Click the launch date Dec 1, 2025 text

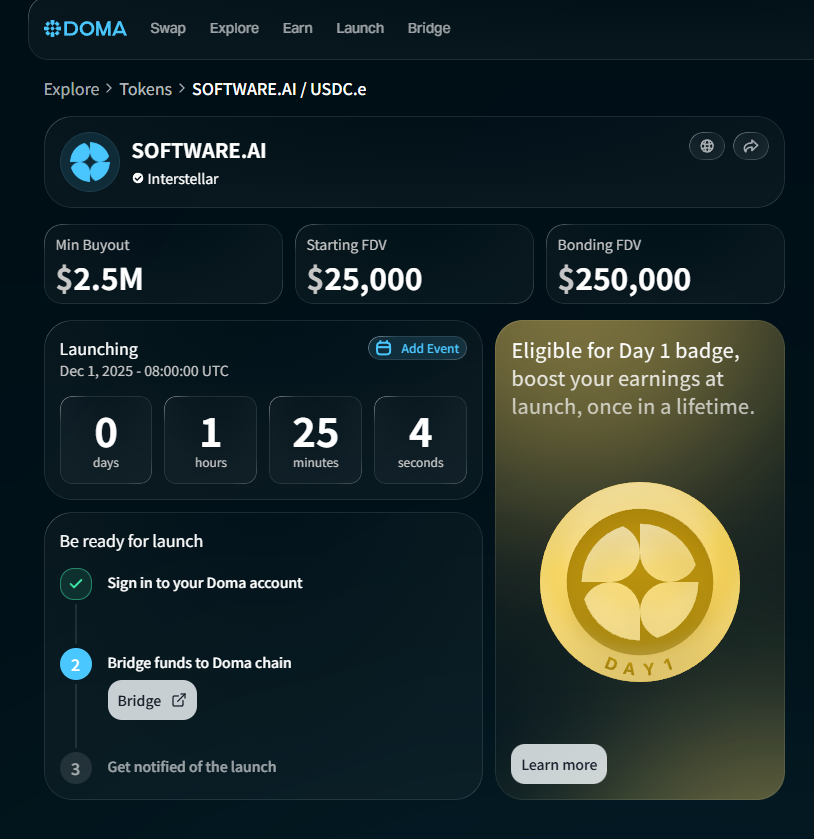(x=144, y=371)
